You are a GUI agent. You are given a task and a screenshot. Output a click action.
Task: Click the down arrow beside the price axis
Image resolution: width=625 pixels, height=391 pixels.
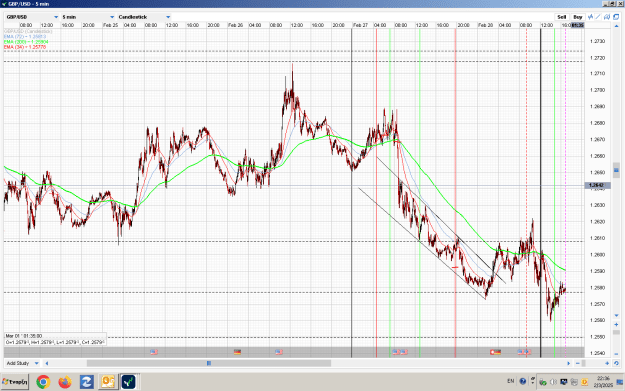coord(616,315)
